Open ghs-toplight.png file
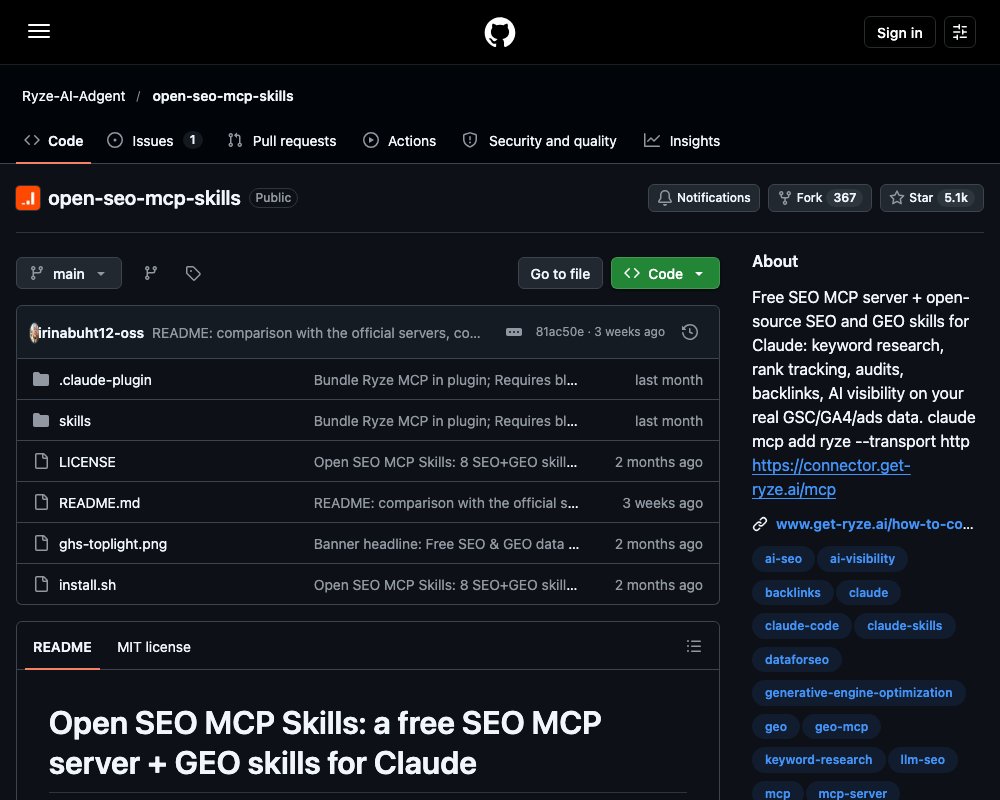 [113, 544]
